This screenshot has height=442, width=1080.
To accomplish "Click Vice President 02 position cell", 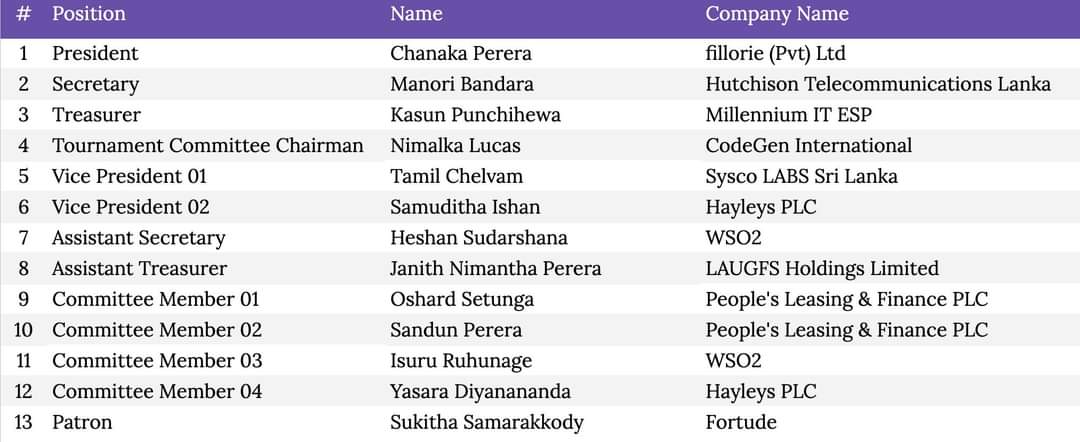I will 130,207.
